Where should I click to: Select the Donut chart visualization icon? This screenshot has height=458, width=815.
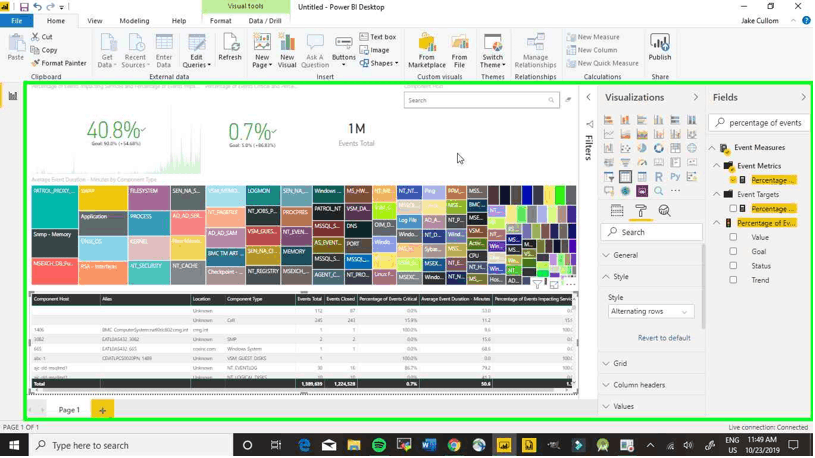(x=659, y=148)
